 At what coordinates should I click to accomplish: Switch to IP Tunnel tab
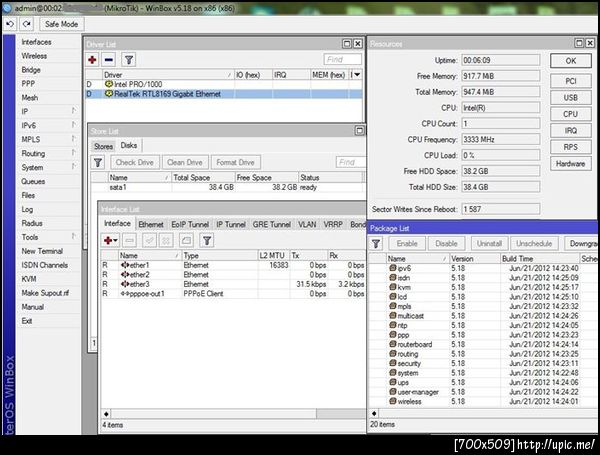pyautogui.click(x=231, y=225)
